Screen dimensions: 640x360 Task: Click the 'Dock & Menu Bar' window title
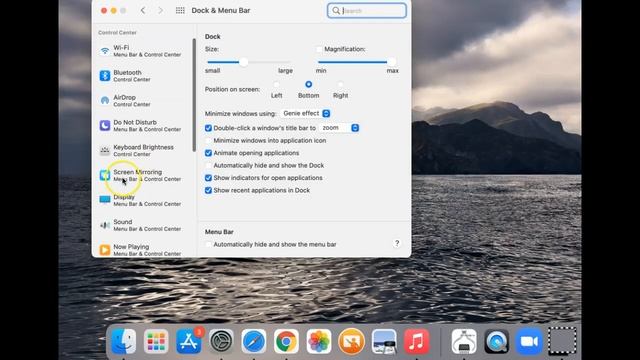[x=221, y=11]
